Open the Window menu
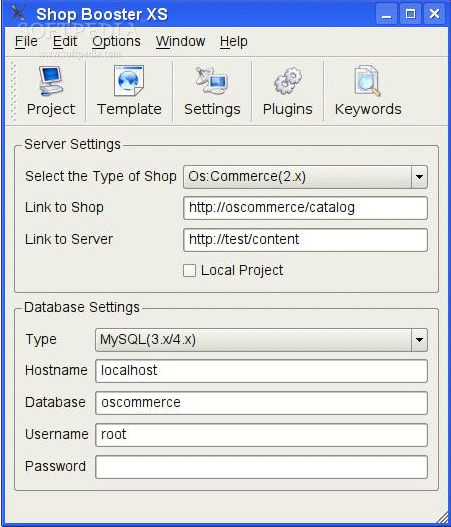Image resolution: width=451 pixels, height=527 pixels. (x=180, y=42)
